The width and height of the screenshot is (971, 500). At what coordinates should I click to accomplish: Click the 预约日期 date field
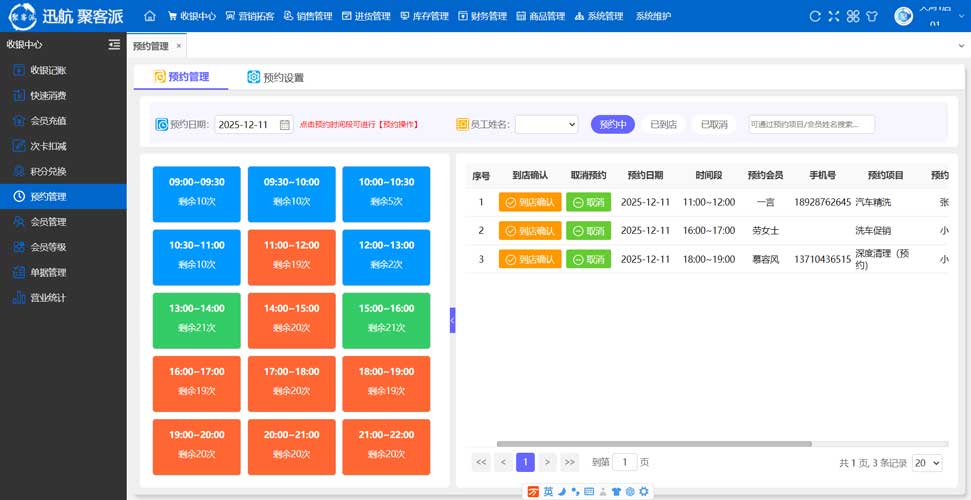click(254, 125)
